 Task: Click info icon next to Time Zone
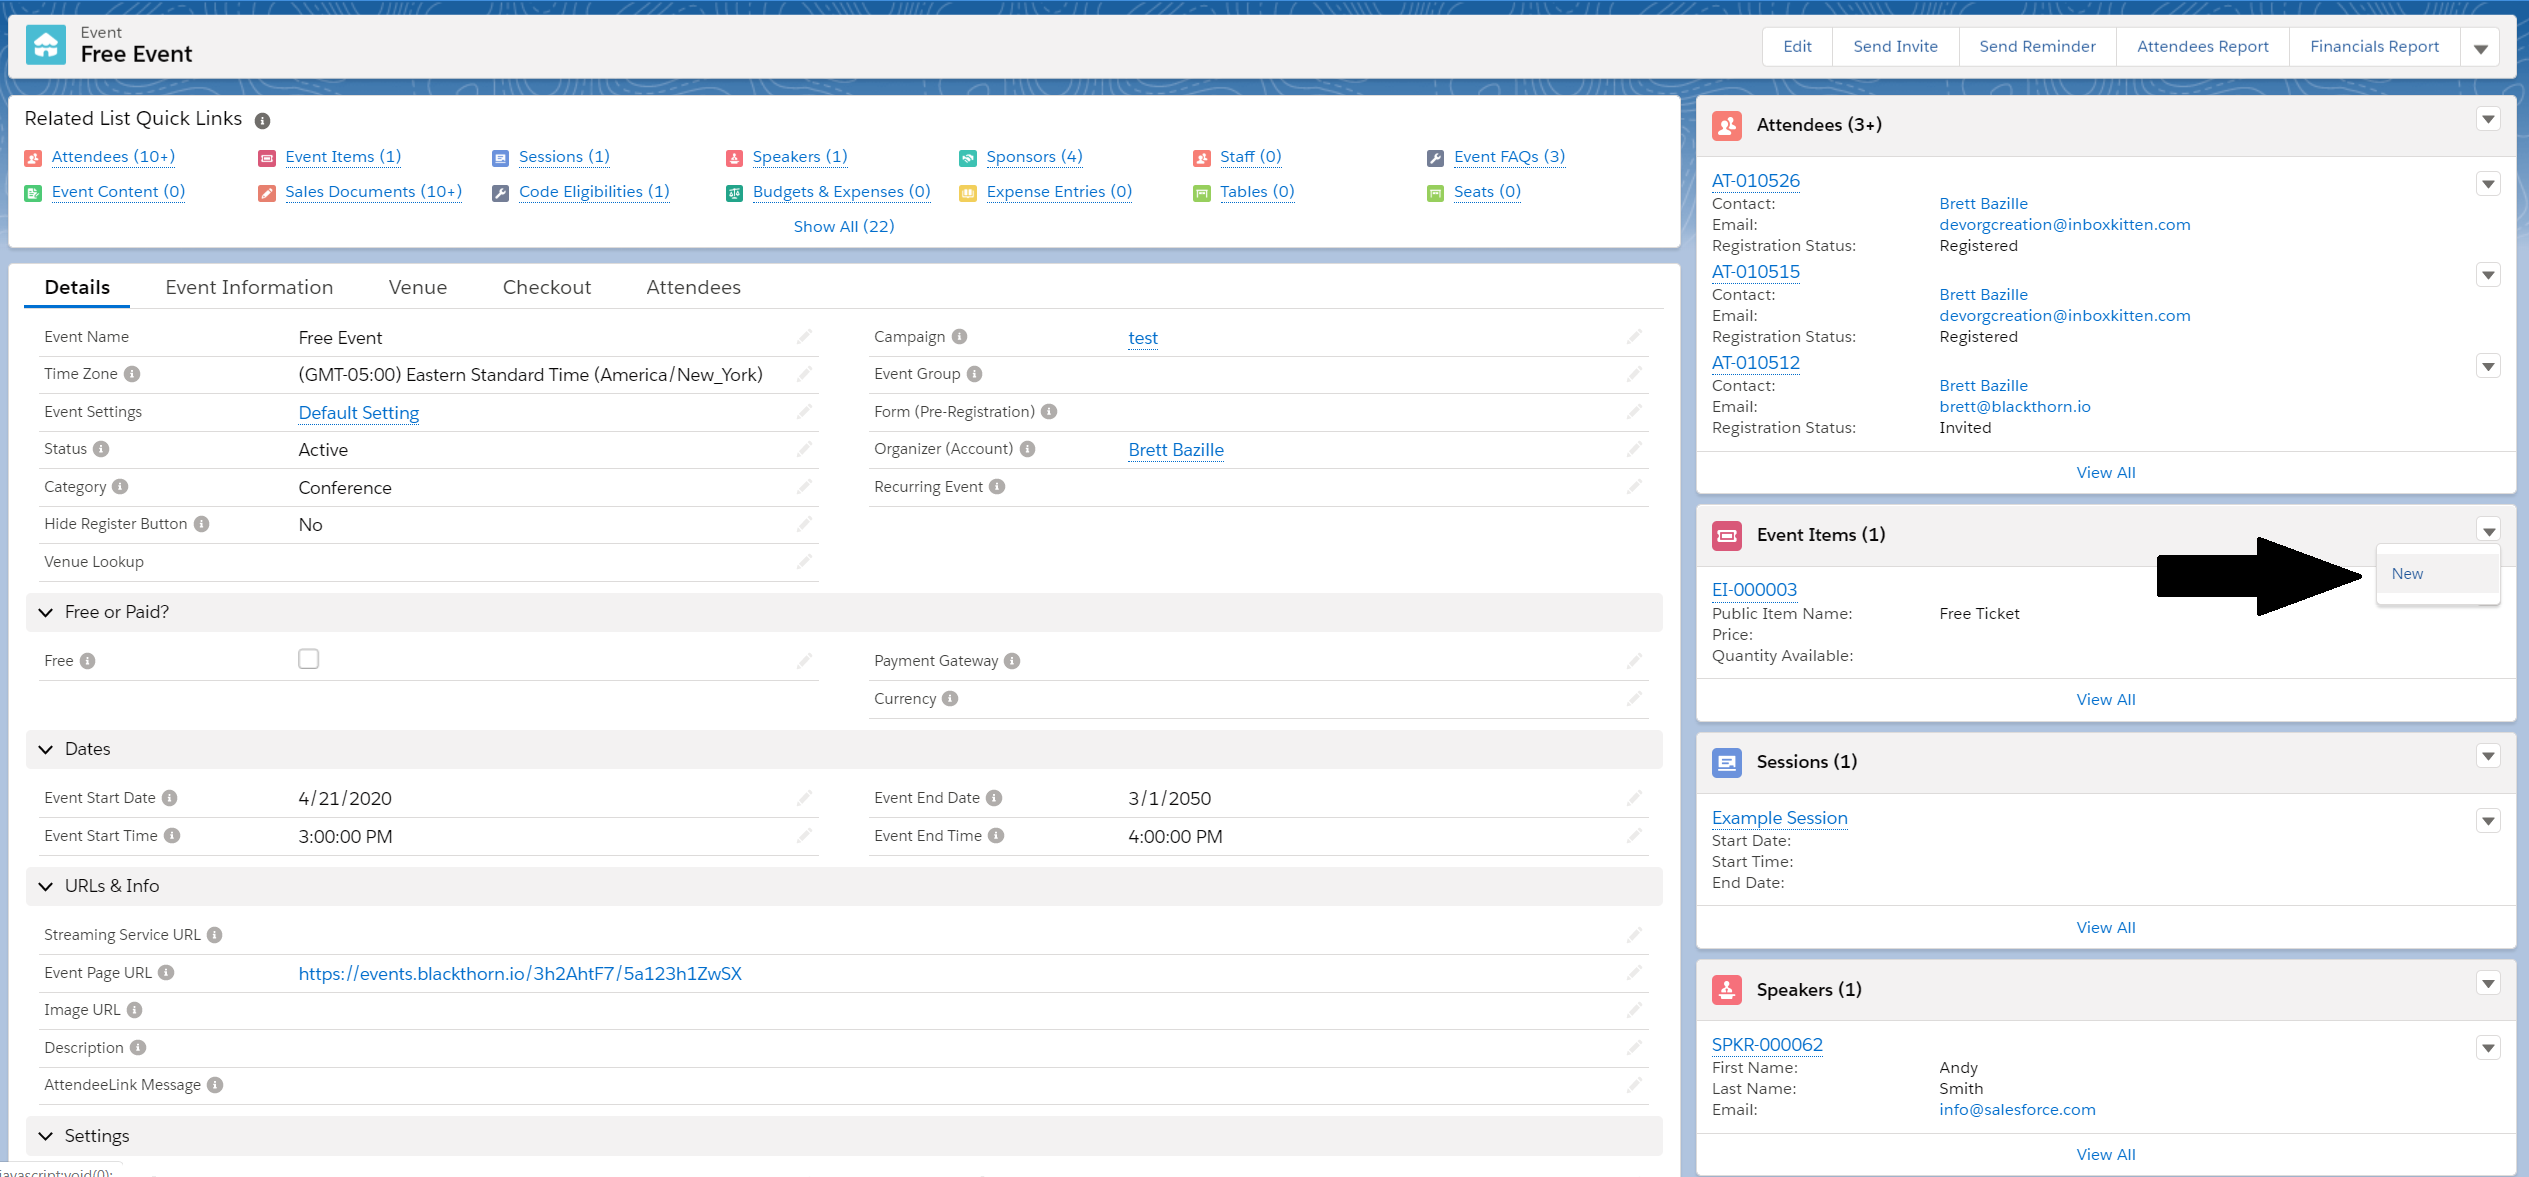pyautogui.click(x=132, y=374)
